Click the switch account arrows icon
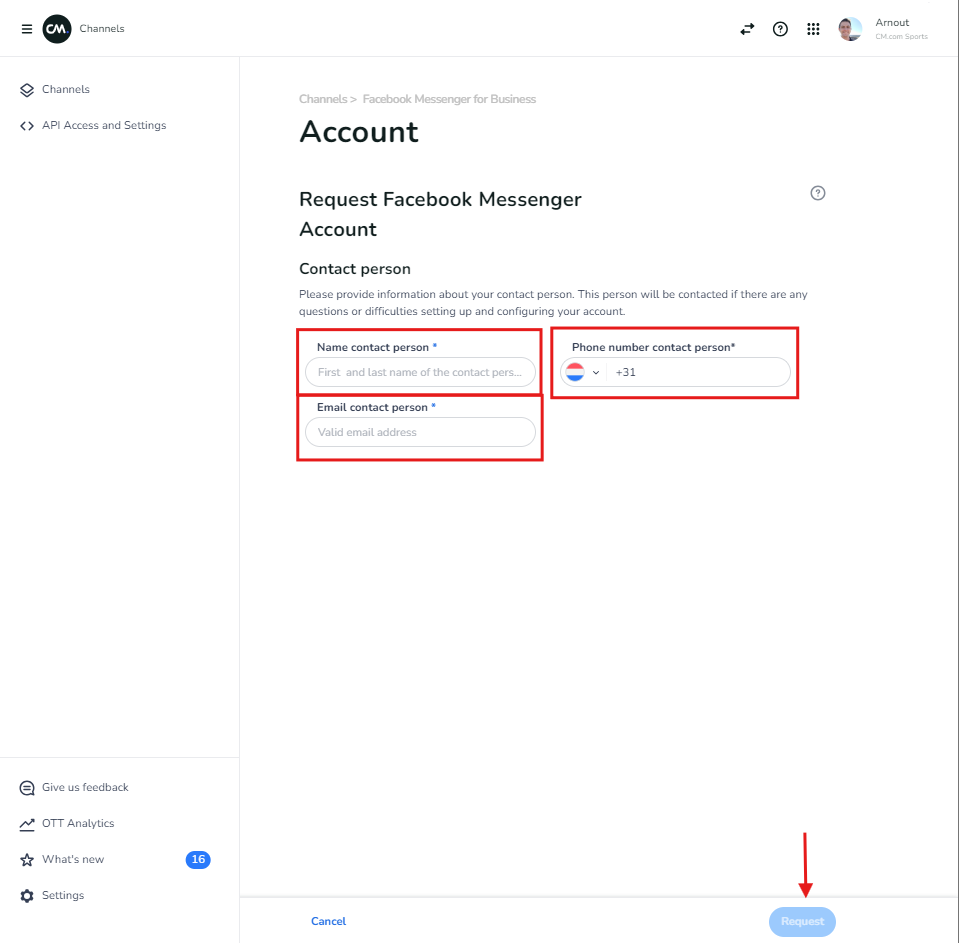Screen dimensions: 959x943 pos(747,29)
